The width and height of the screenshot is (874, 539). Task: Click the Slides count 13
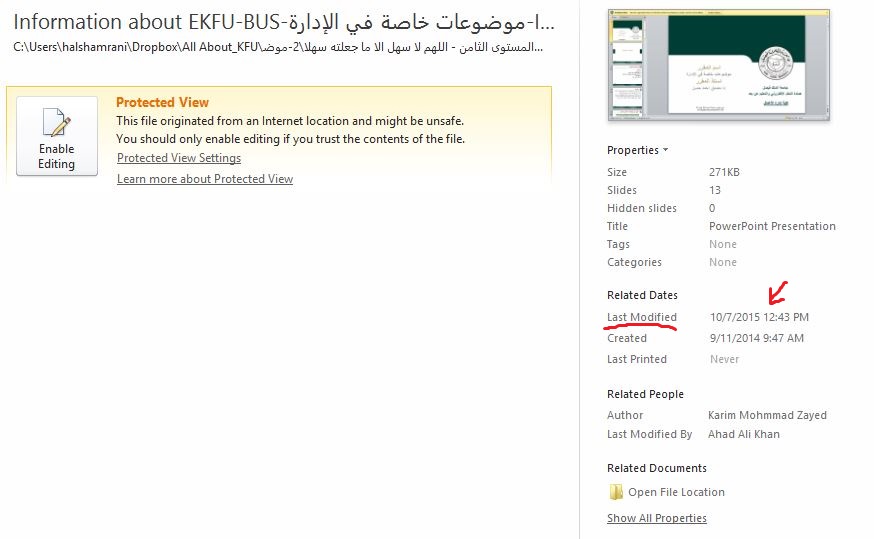[x=715, y=190]
